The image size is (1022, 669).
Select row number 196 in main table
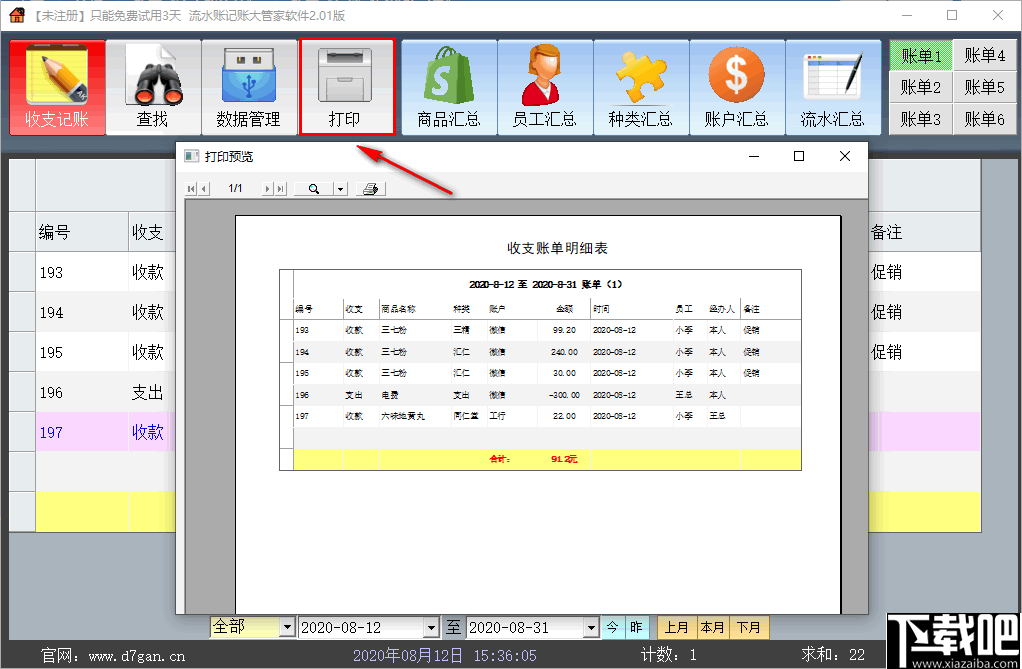51,393
